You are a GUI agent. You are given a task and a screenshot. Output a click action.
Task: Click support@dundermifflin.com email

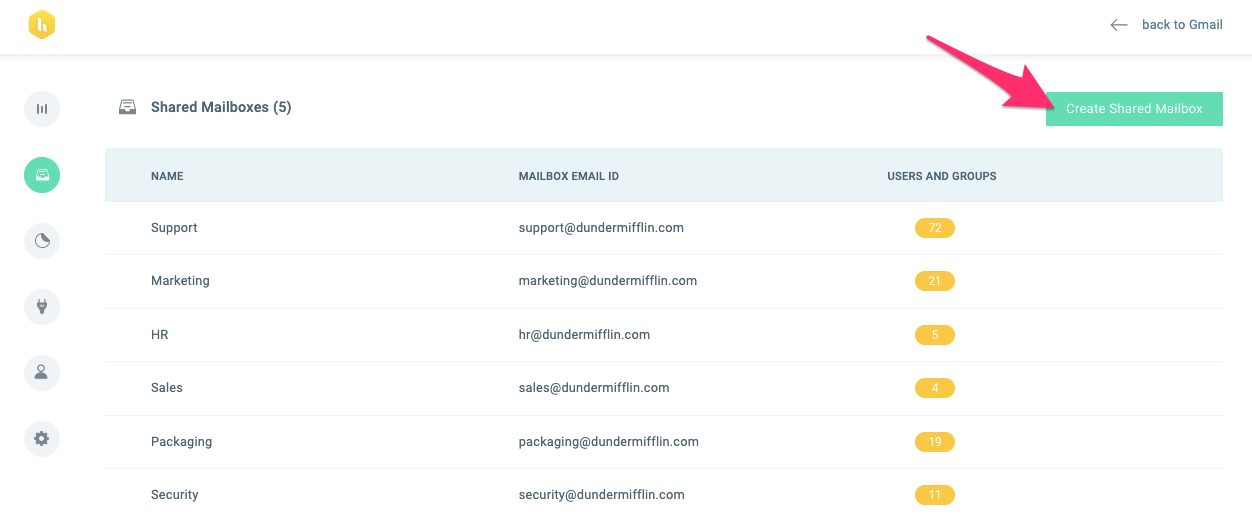click(601, 228)
